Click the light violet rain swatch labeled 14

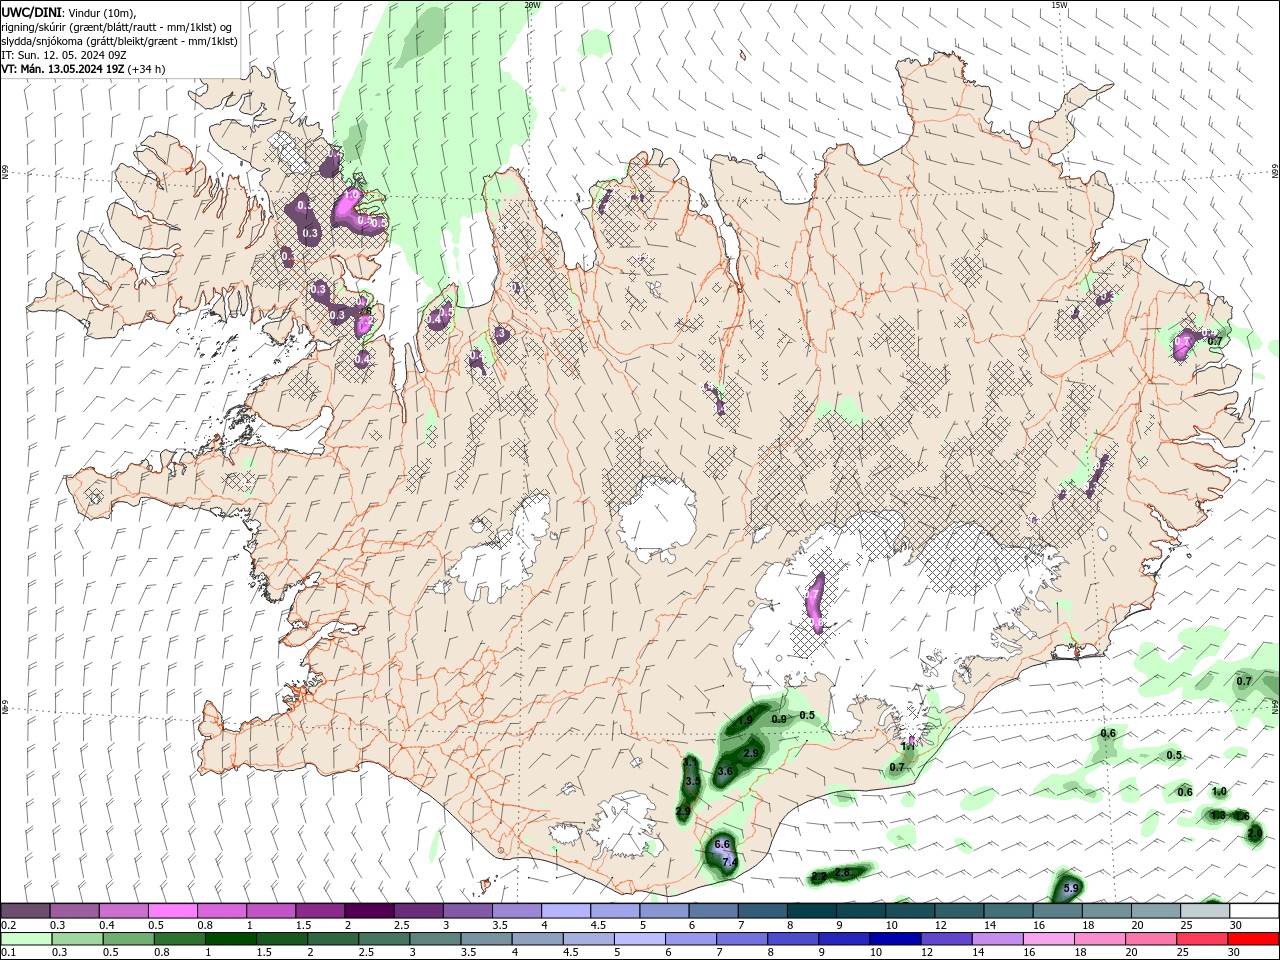(995, 939)
